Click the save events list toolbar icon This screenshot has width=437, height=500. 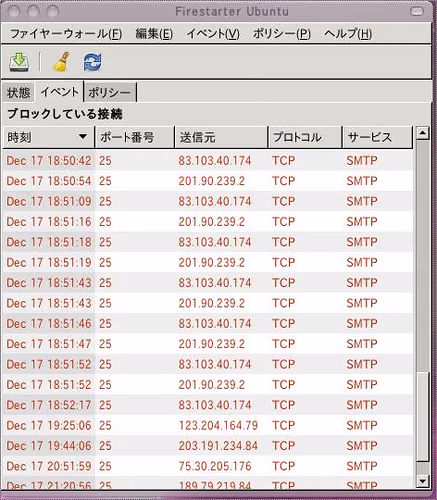coord(19,62)
